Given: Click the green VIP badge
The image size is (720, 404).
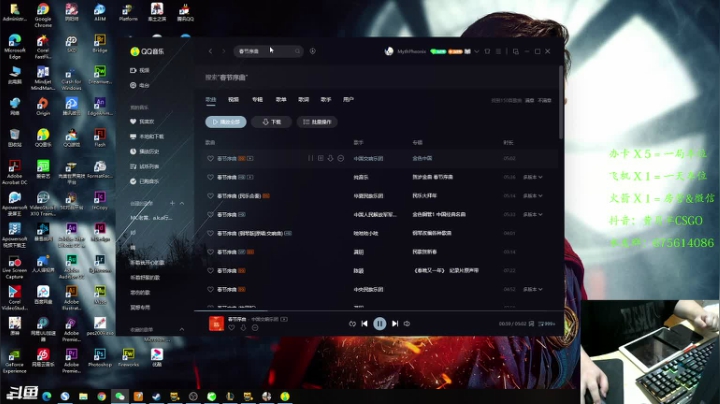Looking at the screenshot, I should click(438, 51).
